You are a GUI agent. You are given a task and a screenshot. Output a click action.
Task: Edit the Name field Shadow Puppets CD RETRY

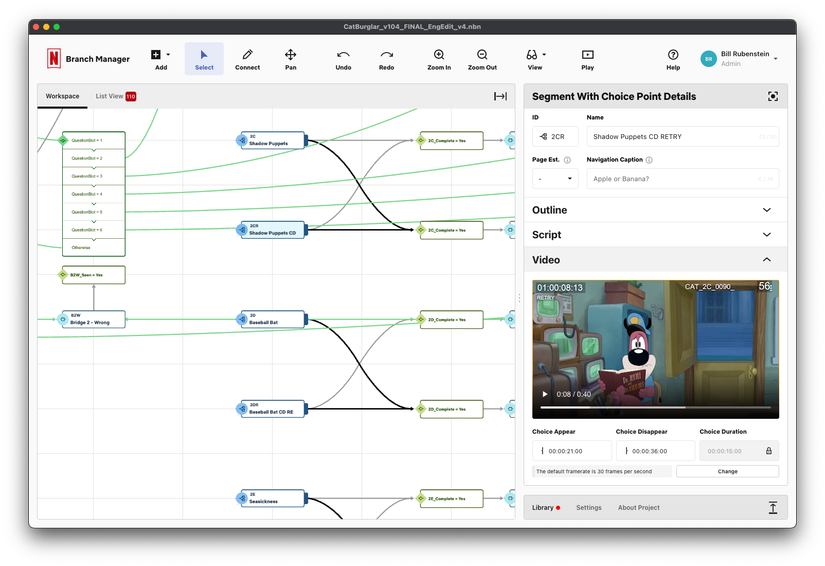682,136
